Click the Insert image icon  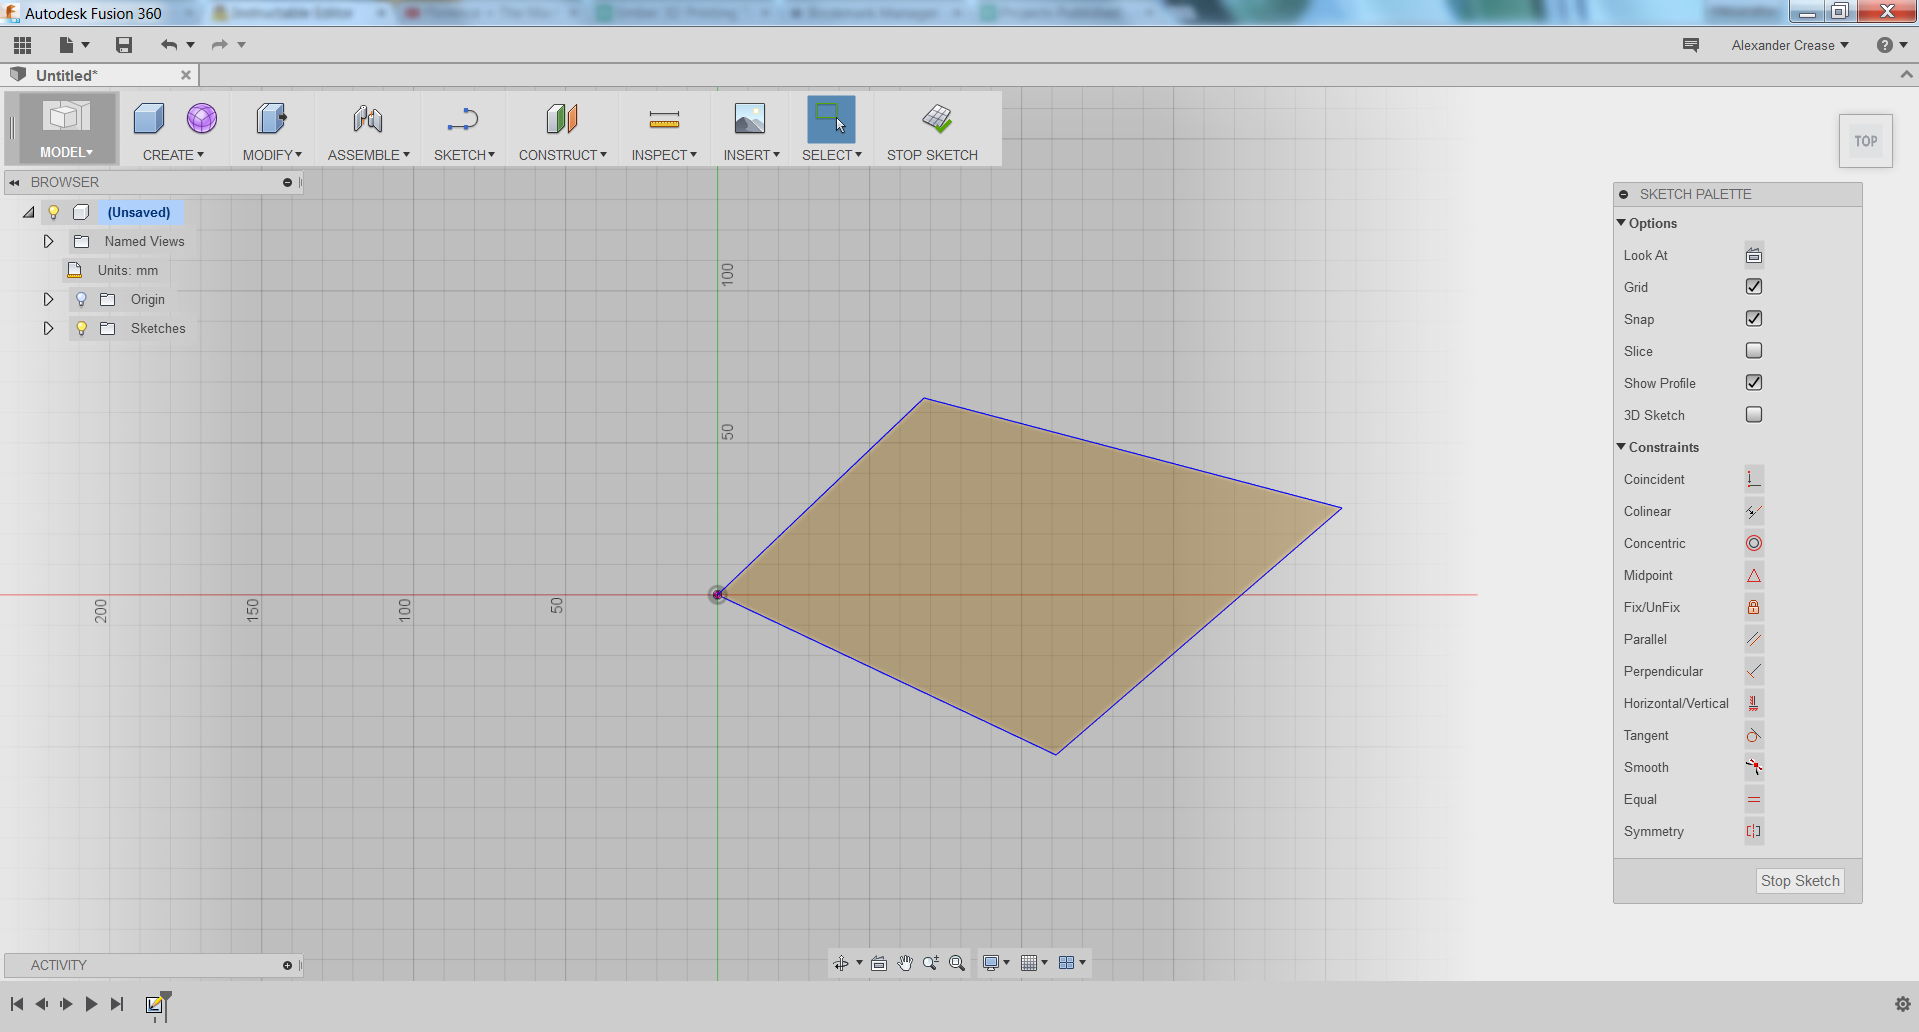tap(750, 119)
